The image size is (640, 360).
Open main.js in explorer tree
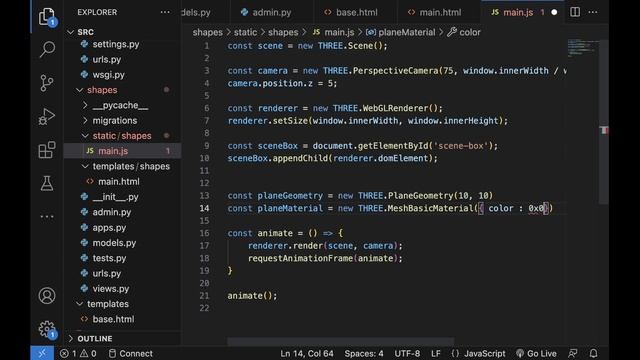click(x=122, y=151)
